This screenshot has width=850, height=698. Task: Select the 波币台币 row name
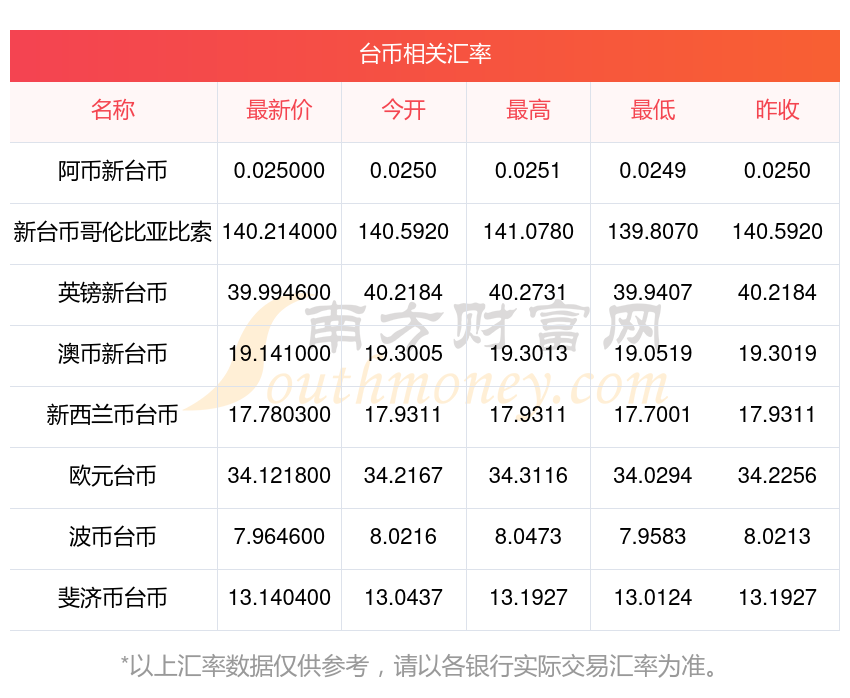tap(113, 537)
